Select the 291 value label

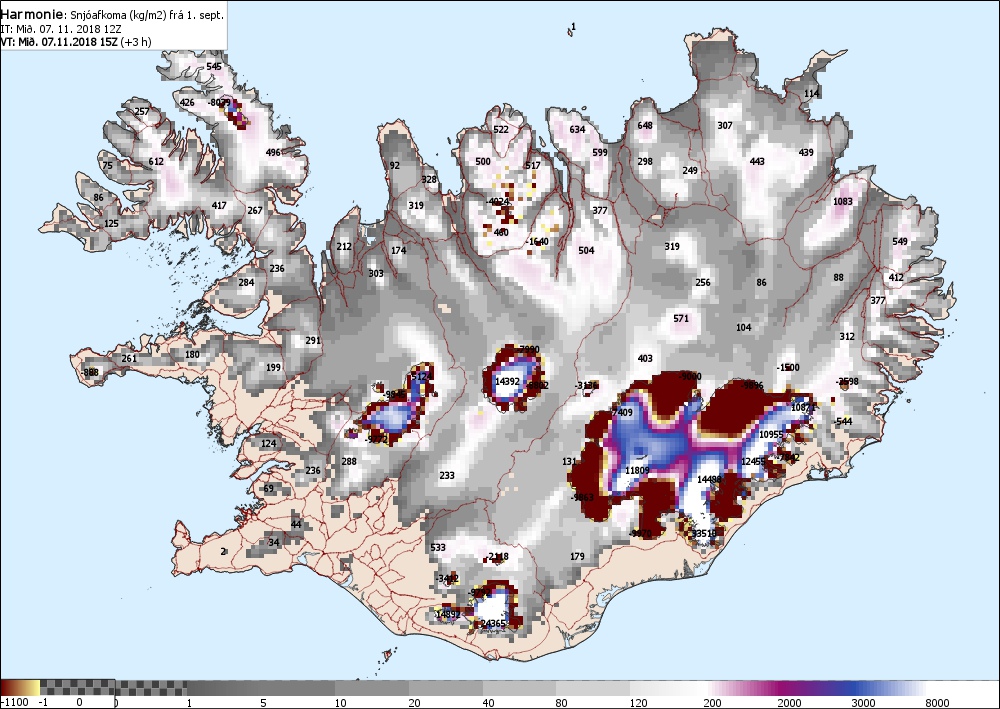[x=312, y=340]
